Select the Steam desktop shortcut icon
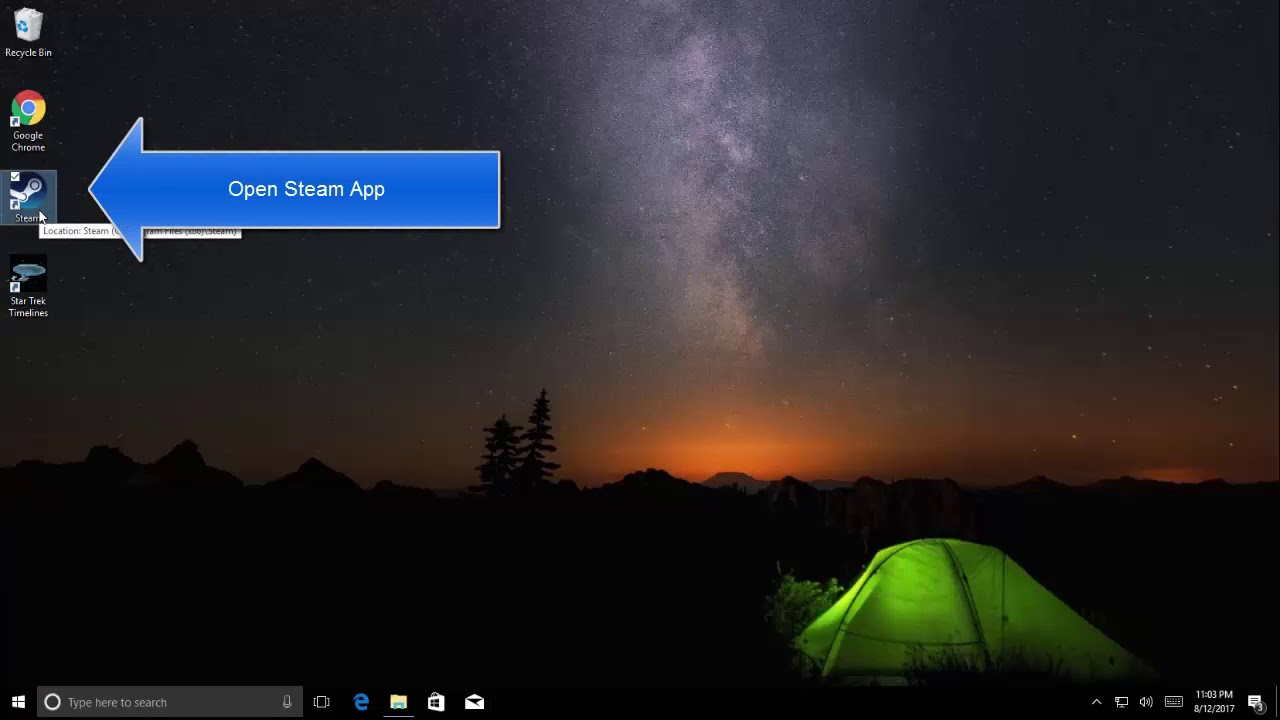Image resolution: width=1280 pixels, height=720 pixels. point(28,197)
